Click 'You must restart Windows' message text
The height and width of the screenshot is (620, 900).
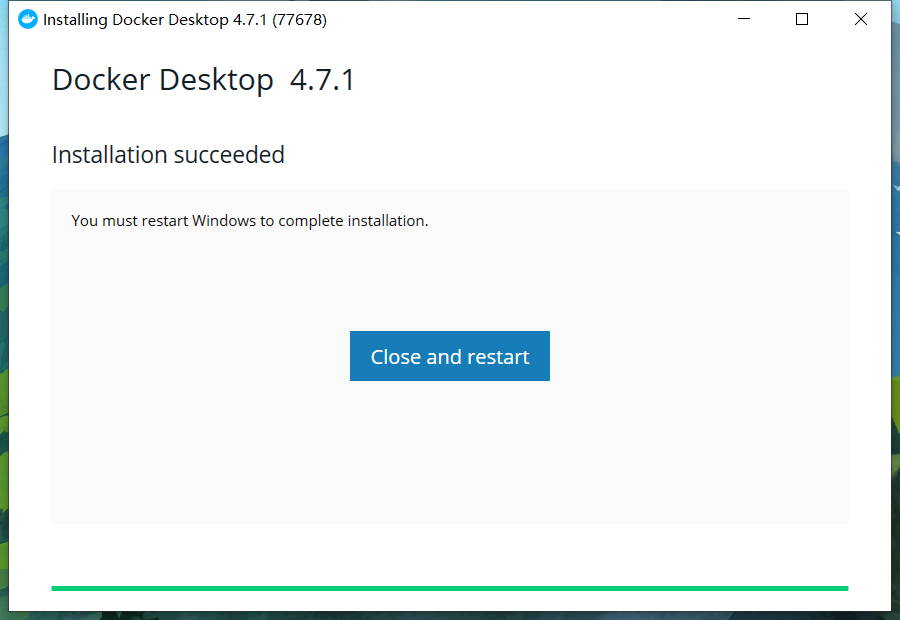pos(250,221)
